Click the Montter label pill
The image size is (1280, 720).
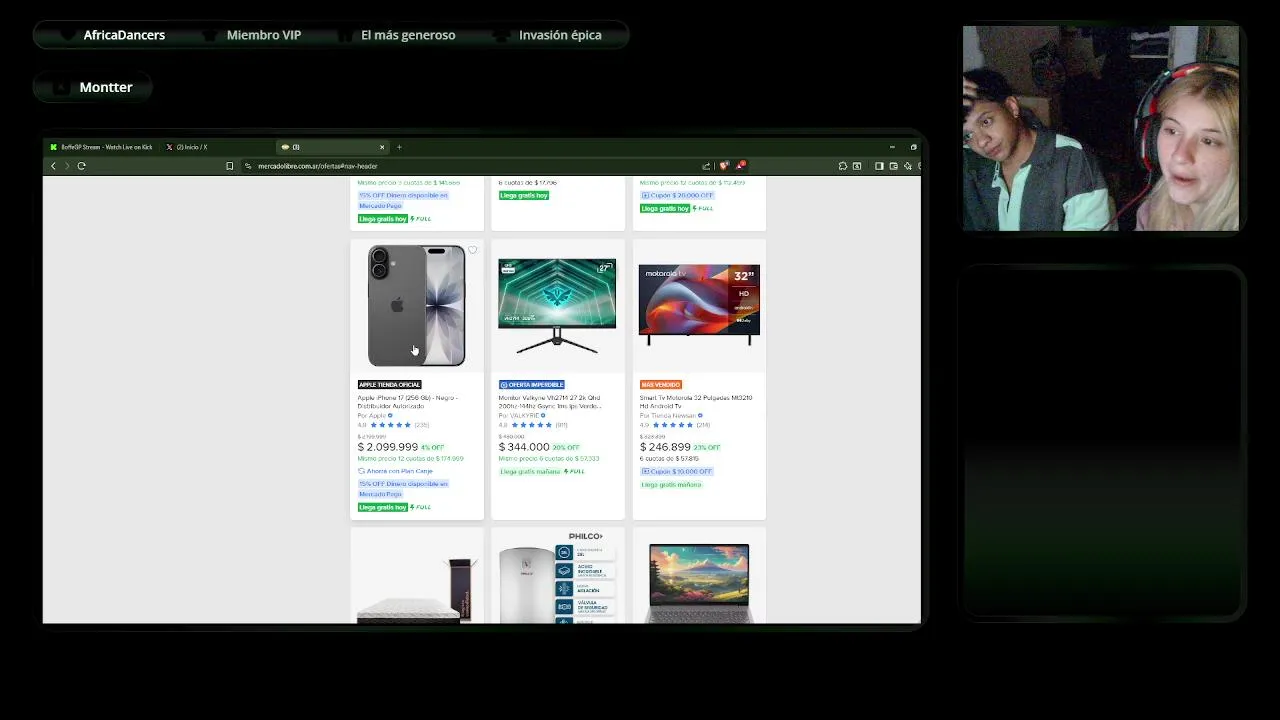coord(93,87)
